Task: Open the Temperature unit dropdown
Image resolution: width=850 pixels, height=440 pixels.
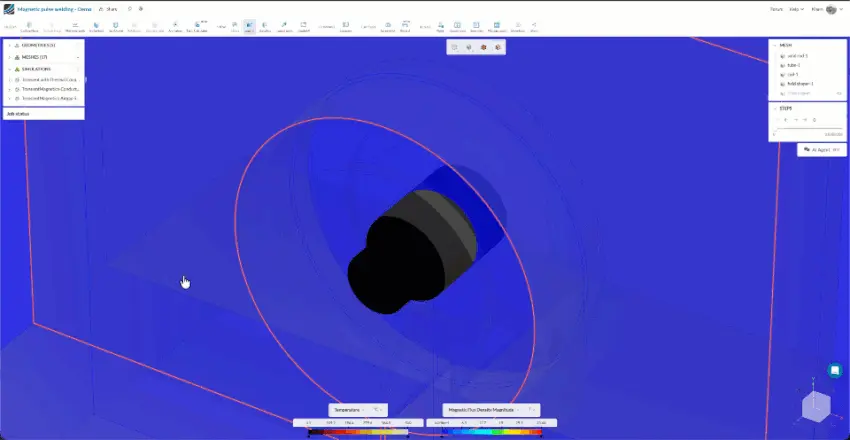Action: coord(377,410)
